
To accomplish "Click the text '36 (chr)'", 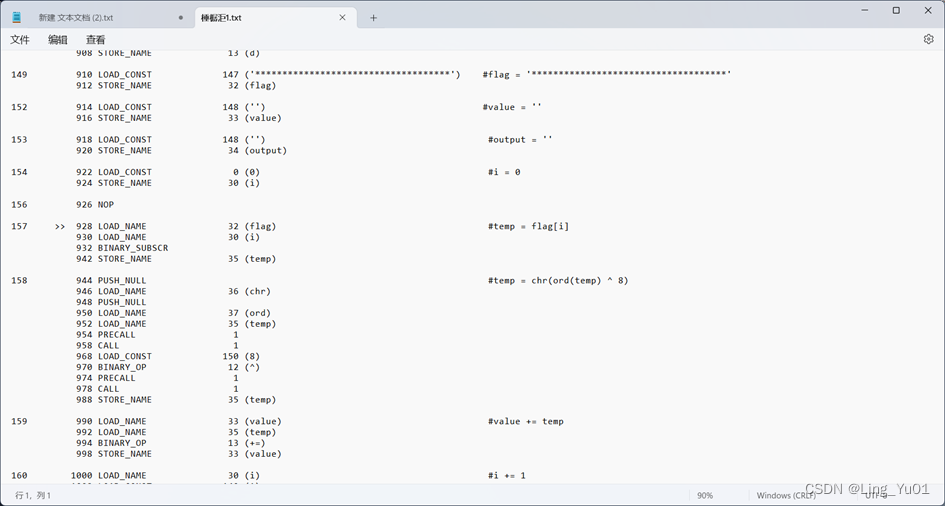I will coord(250,292).
